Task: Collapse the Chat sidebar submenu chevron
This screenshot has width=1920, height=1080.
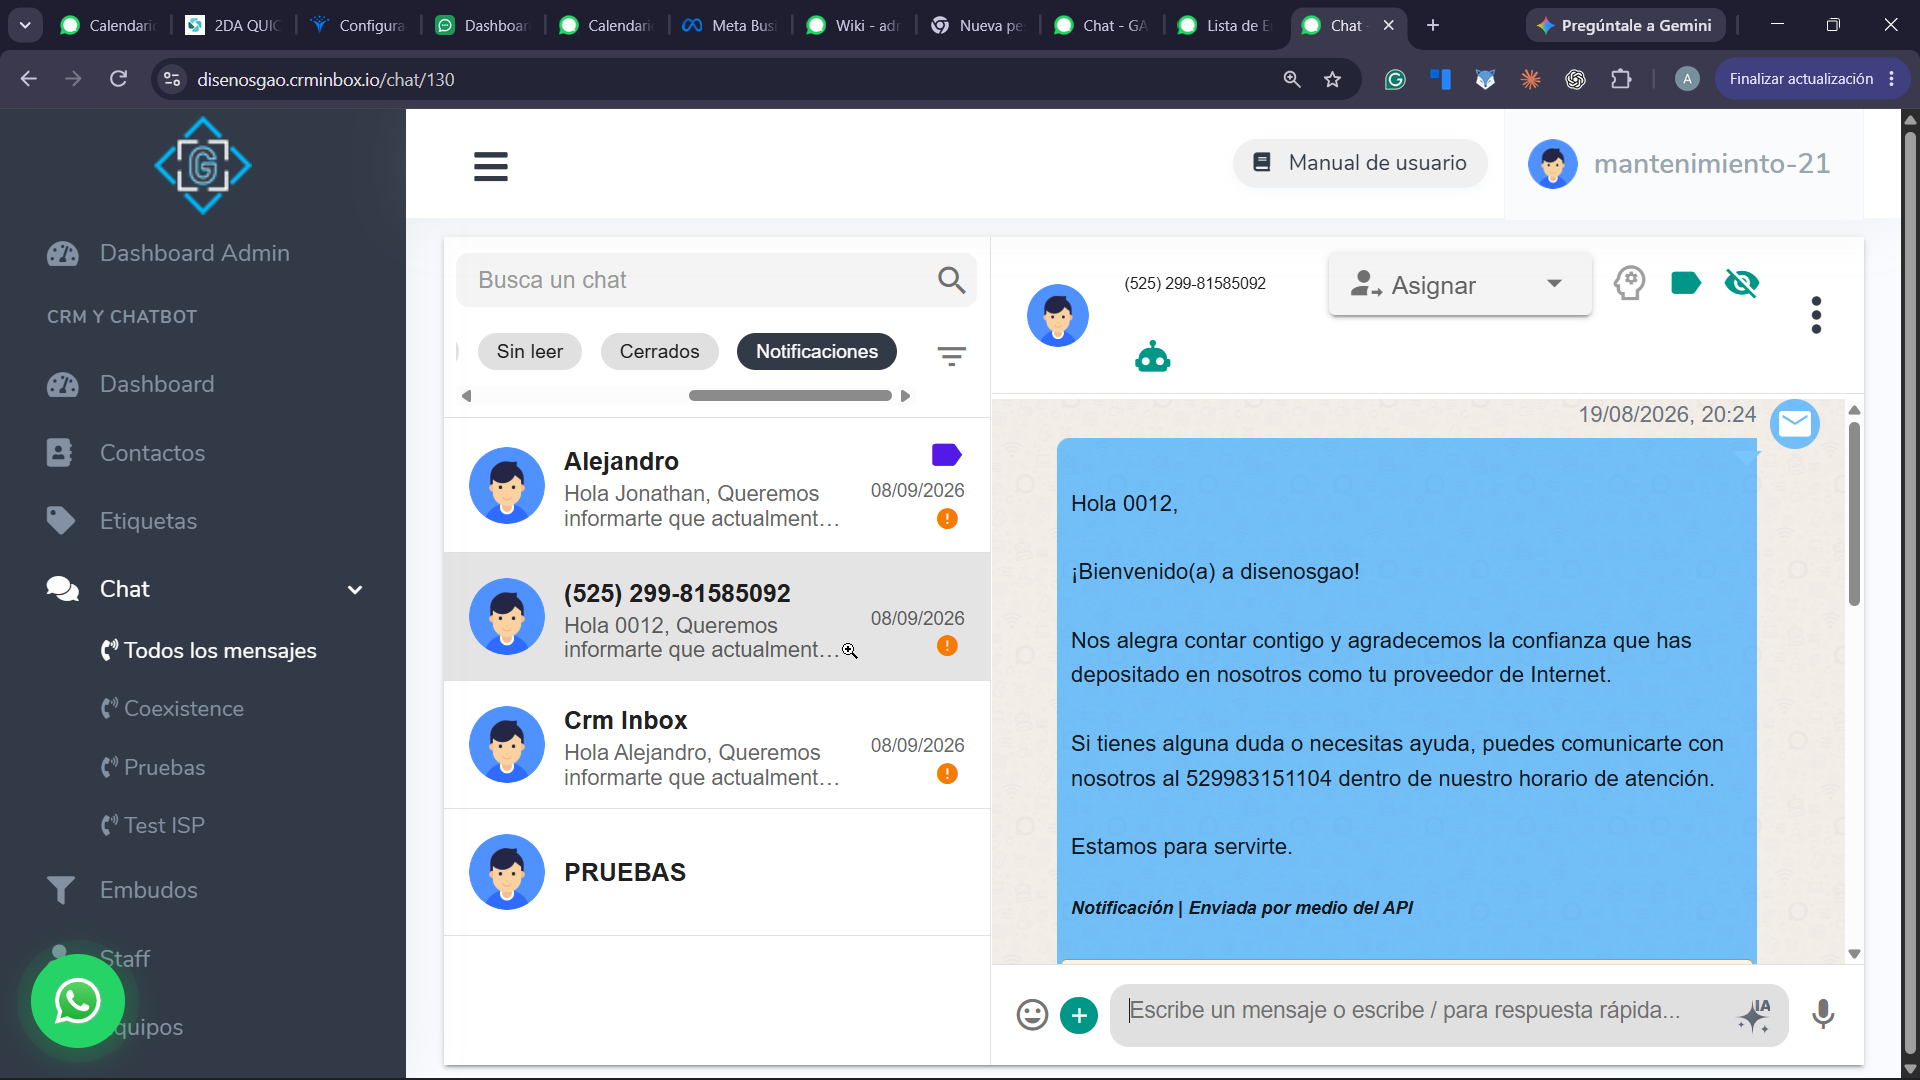Action: point(355,590)
